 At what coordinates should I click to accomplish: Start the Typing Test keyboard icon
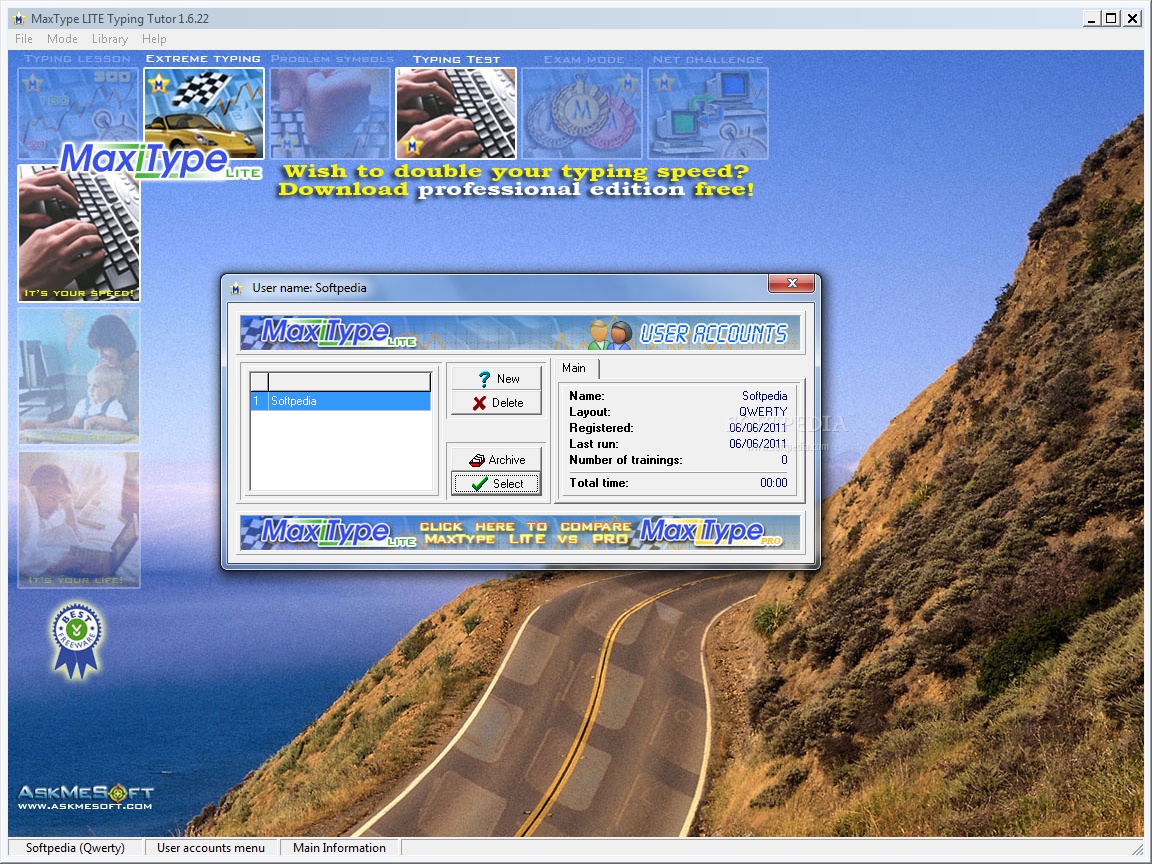coord(456,113)
